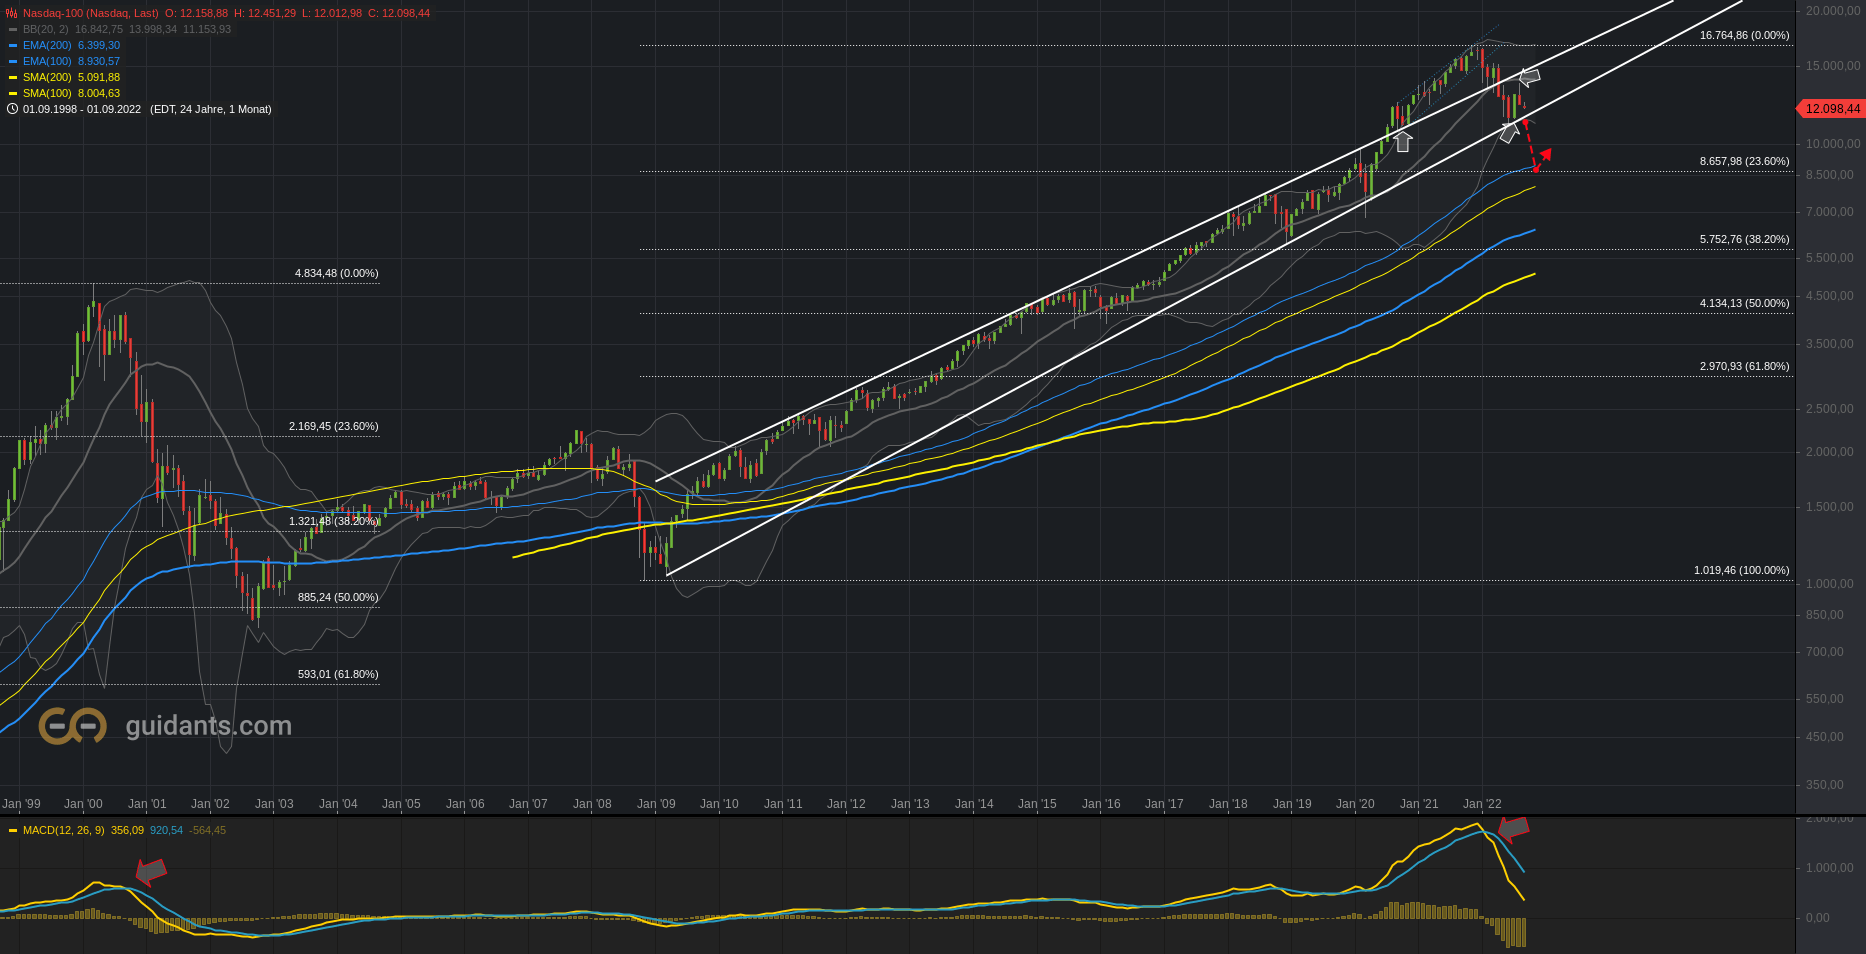Image resolution: width=1866 pixels, height=954 pixels.
Task: Click the Jan '15 time axis label
Action: click(1037, 804)
